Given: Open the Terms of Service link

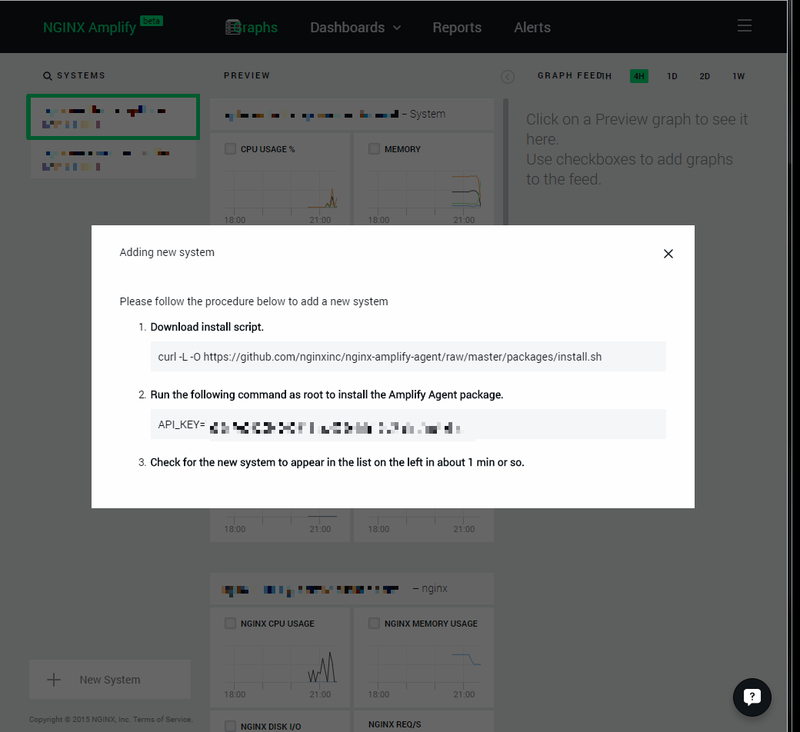Looking at the screenshot, I should [162, 719].
